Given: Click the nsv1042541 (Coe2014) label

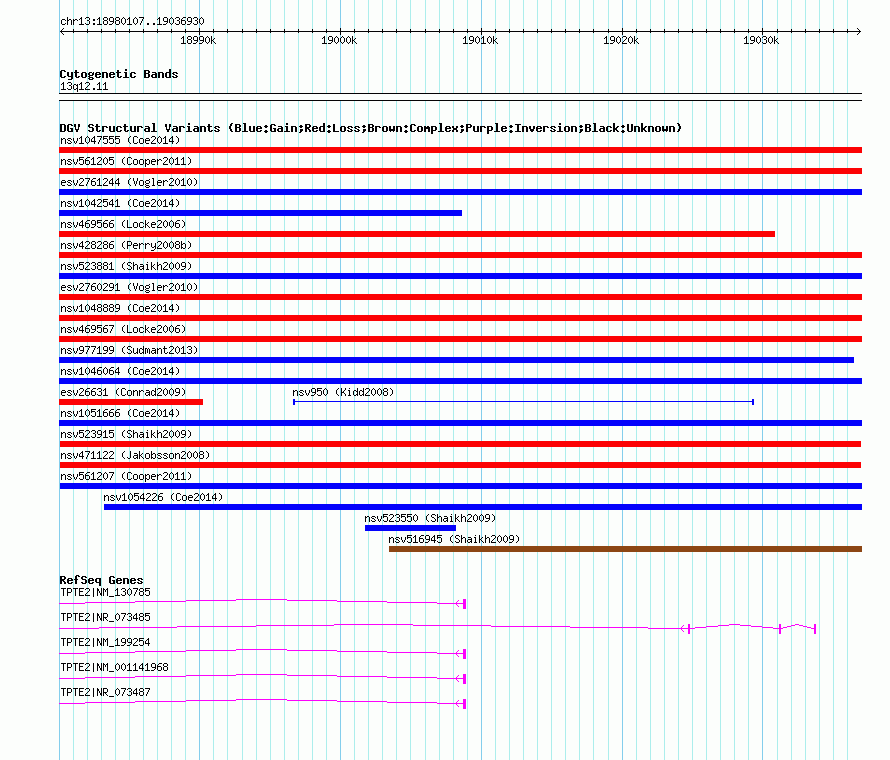Looking at the screenshot, I should [120, 203].
